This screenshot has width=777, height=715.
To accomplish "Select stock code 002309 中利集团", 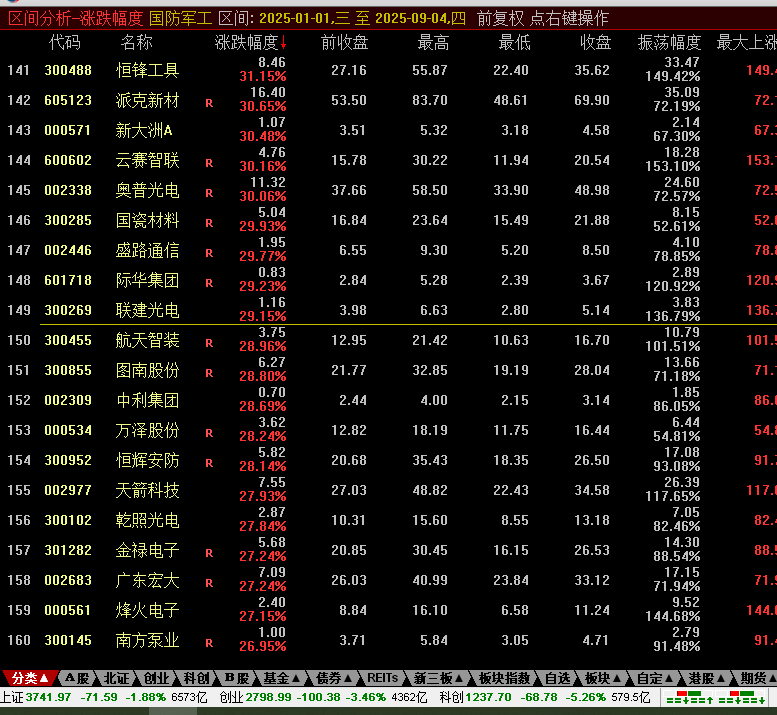I will 67,400.
